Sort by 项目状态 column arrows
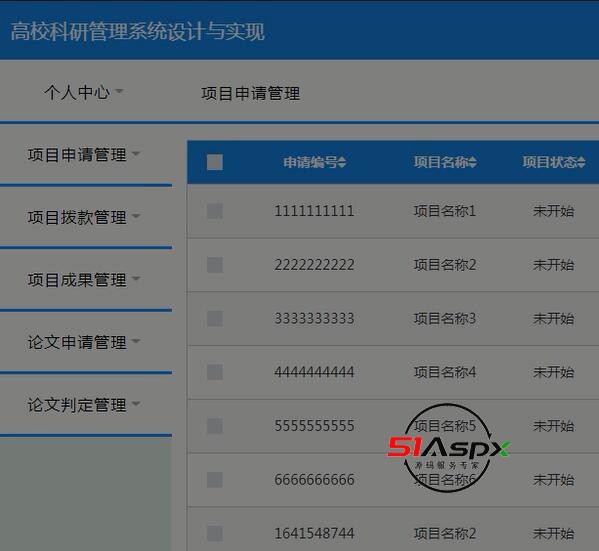This screenshot has width=599, height=551. pos(581,162)
